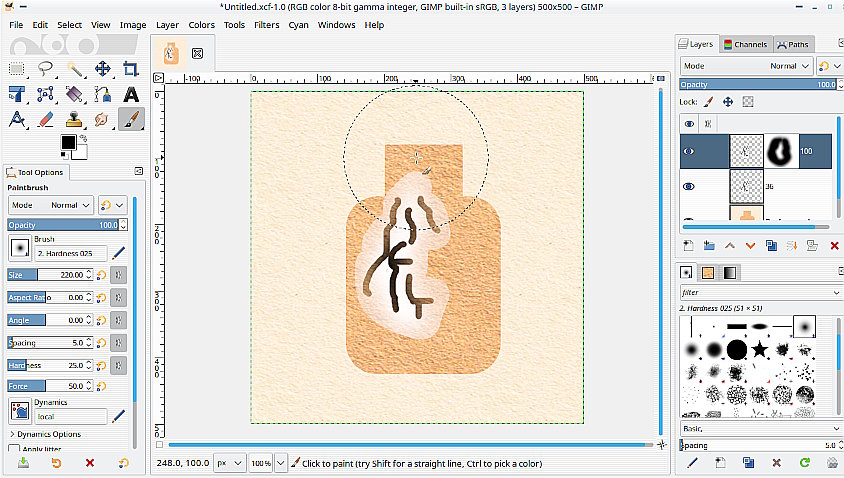The image size is (844, 478).
Task: Open the px unit dropdown in status bar
Action: 229,463
